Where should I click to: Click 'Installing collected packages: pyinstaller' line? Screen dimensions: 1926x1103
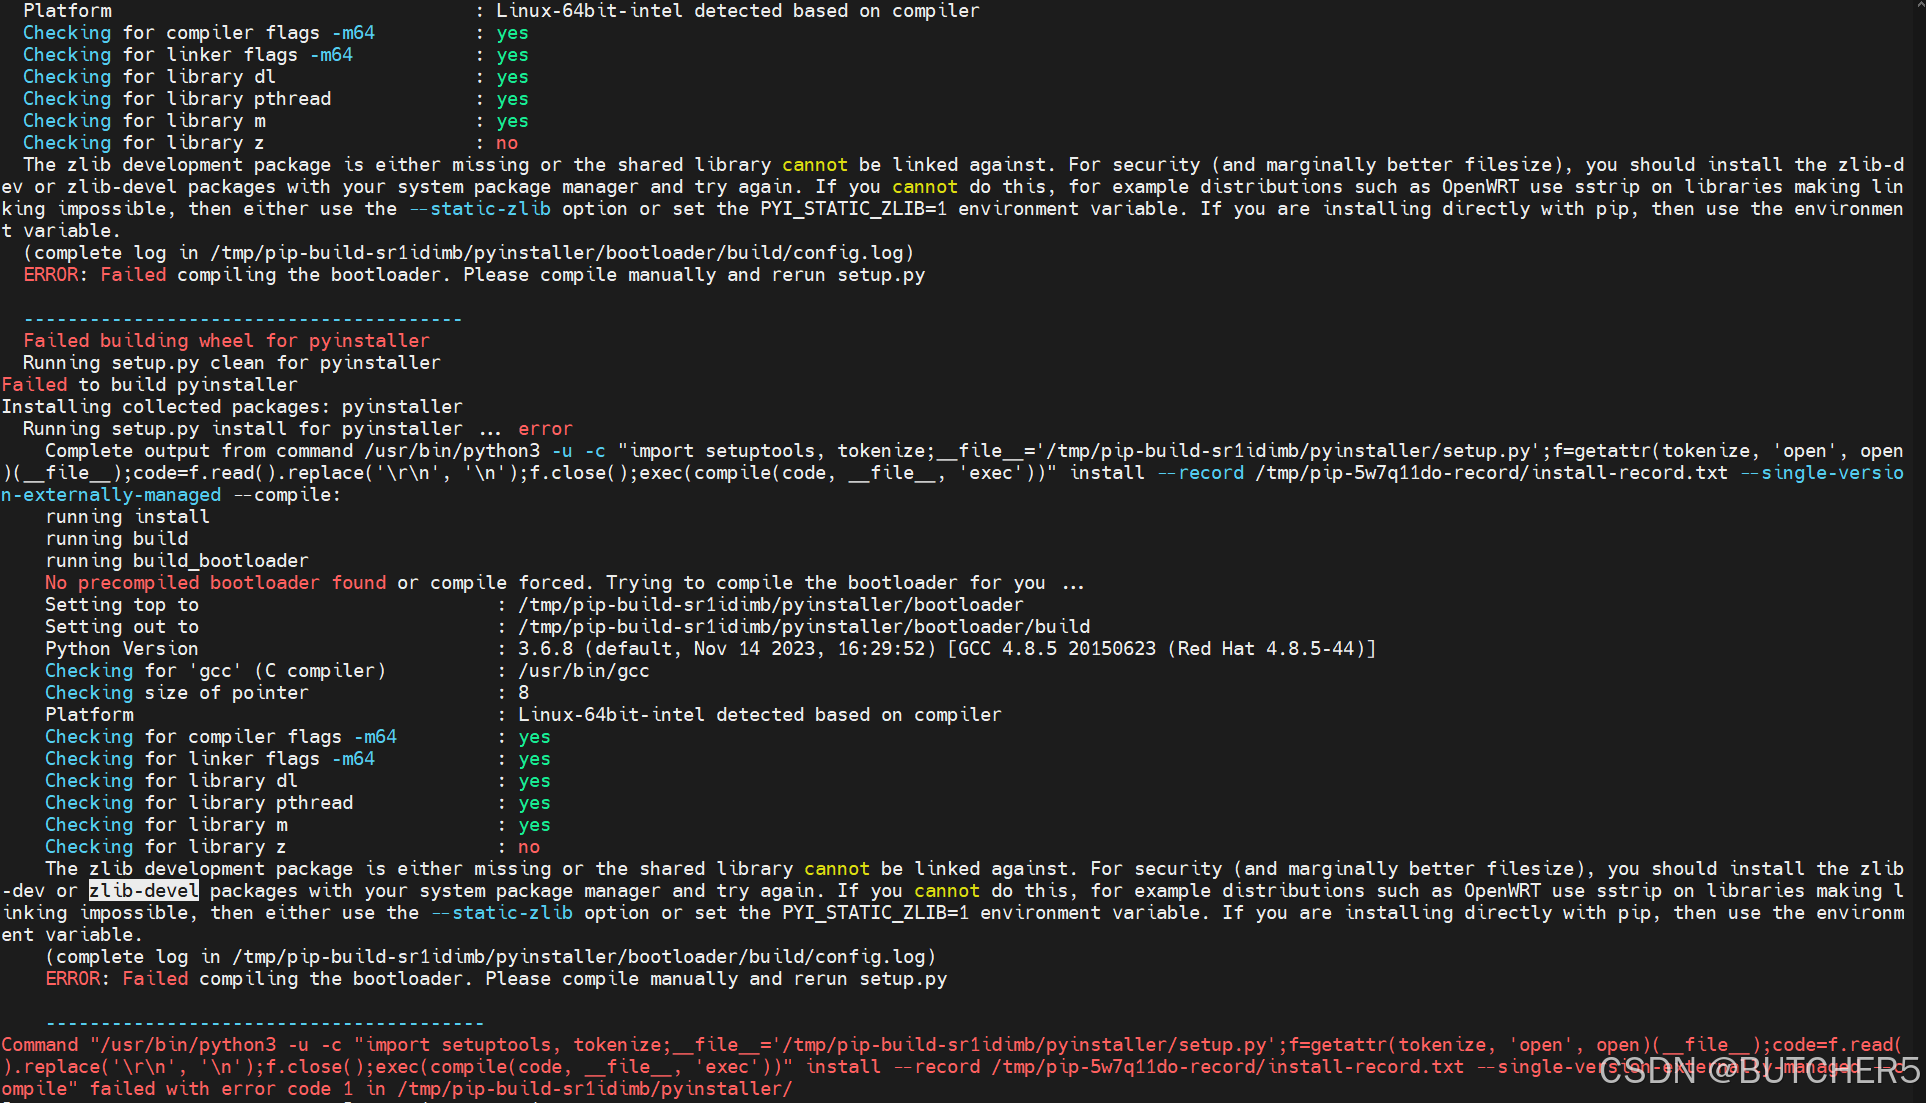coord(232,407)
